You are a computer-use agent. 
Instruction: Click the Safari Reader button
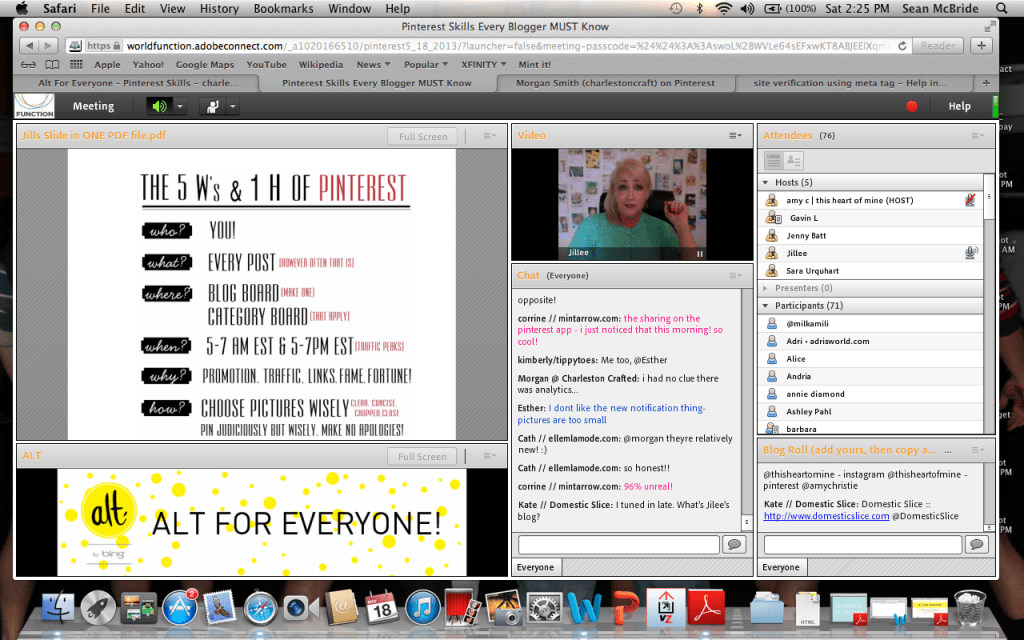tap(938, 46)
